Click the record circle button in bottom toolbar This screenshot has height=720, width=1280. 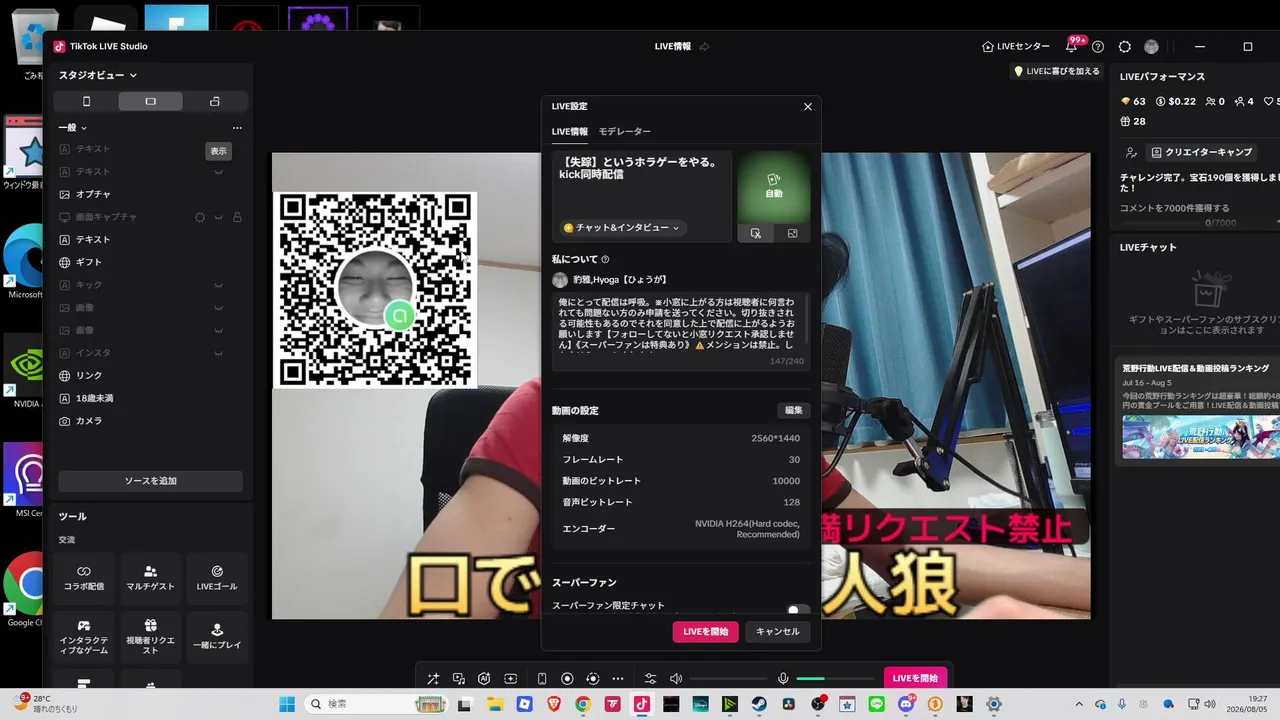567,678
